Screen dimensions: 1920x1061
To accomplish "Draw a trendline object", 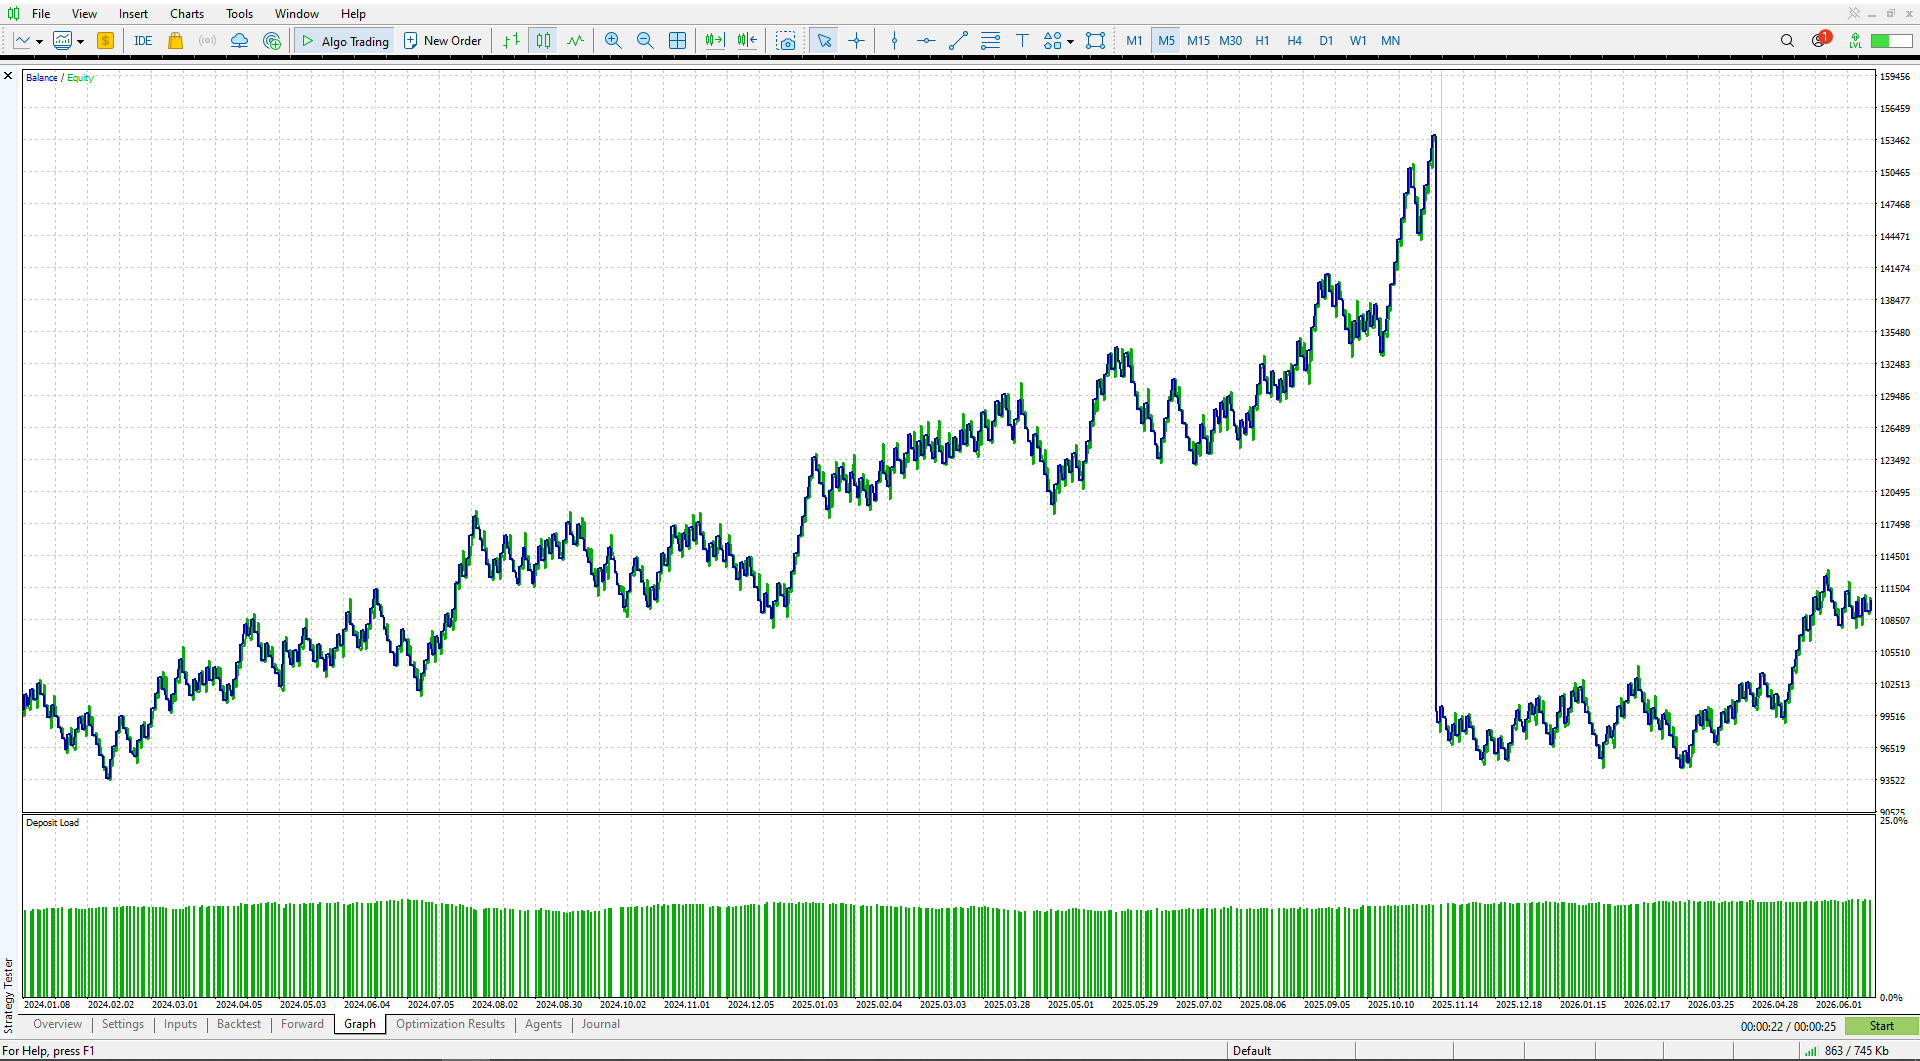I will 958,41.
